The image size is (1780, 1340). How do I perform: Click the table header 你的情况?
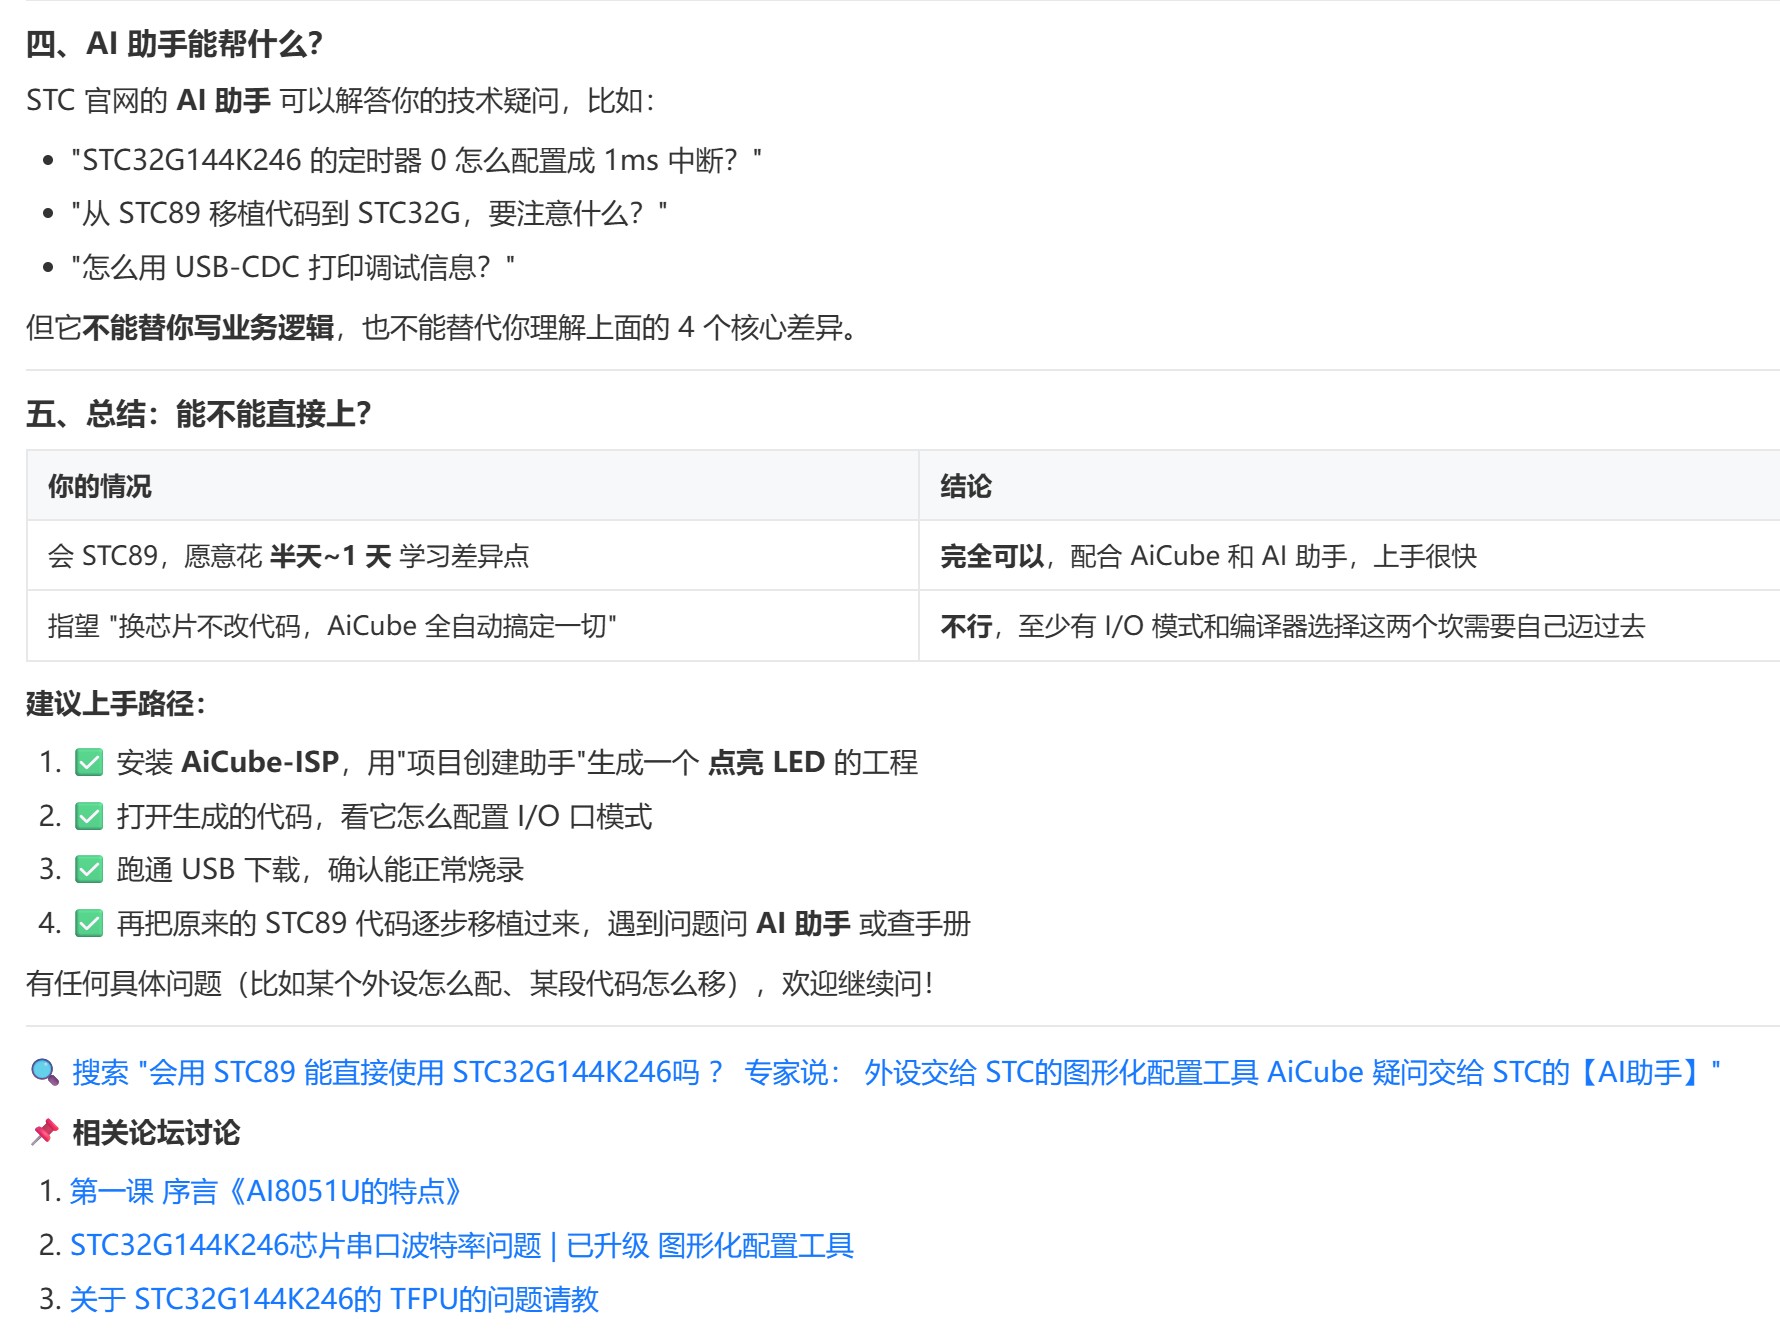pyautogui.click(x=473, y=486)
